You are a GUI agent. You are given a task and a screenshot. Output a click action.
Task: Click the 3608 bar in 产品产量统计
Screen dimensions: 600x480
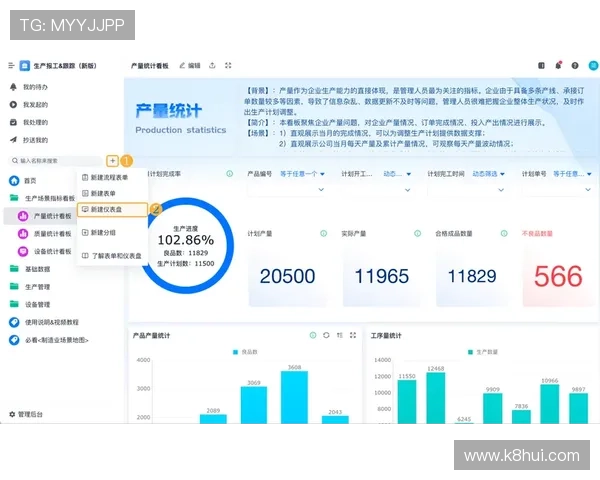pos(294,397)
